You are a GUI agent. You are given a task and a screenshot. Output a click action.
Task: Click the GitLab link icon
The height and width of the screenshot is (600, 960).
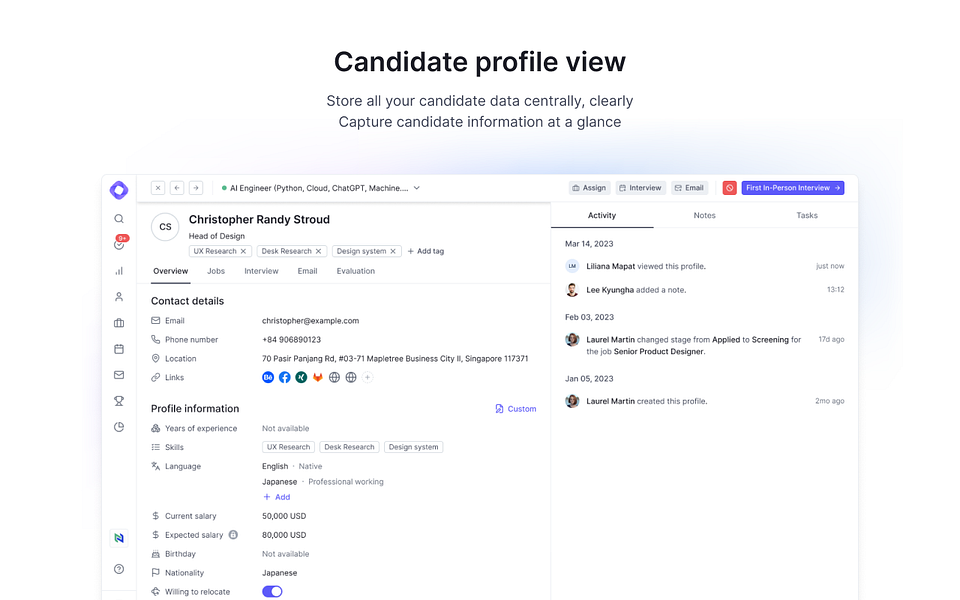tap(318, 377)
